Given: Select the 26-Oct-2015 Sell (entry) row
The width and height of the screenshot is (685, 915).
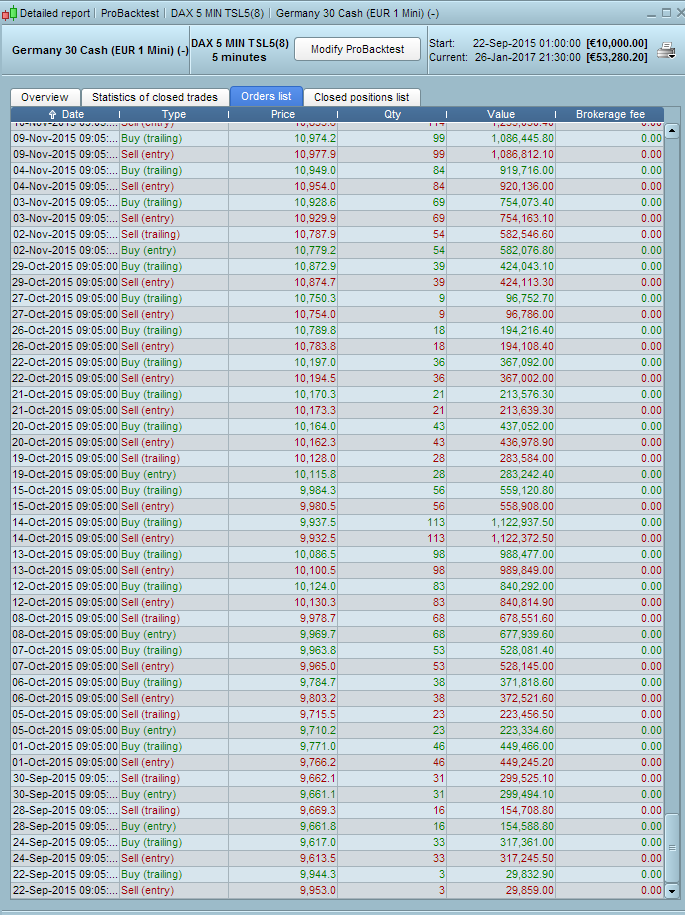Looking at the screenshot, I should (x=337, y=347).
